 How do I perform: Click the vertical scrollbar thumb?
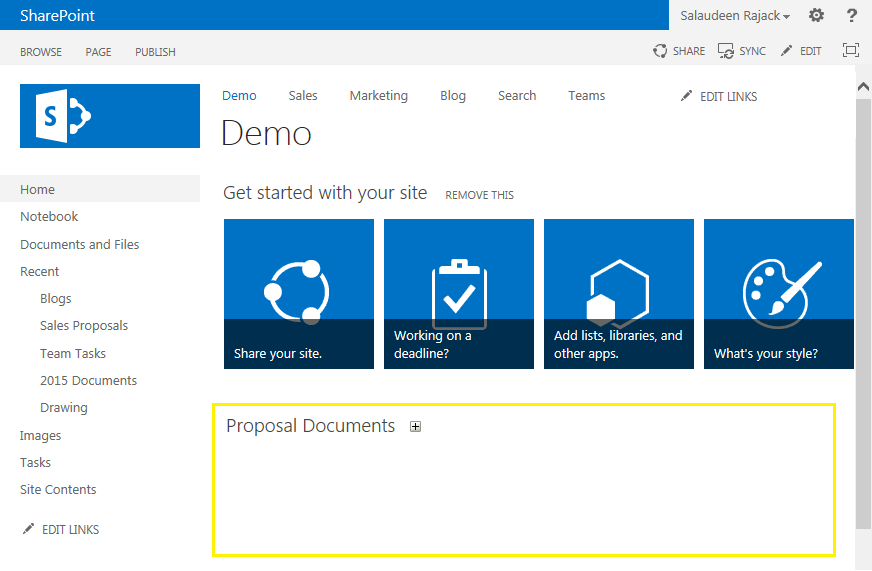(x=863, y=314)
